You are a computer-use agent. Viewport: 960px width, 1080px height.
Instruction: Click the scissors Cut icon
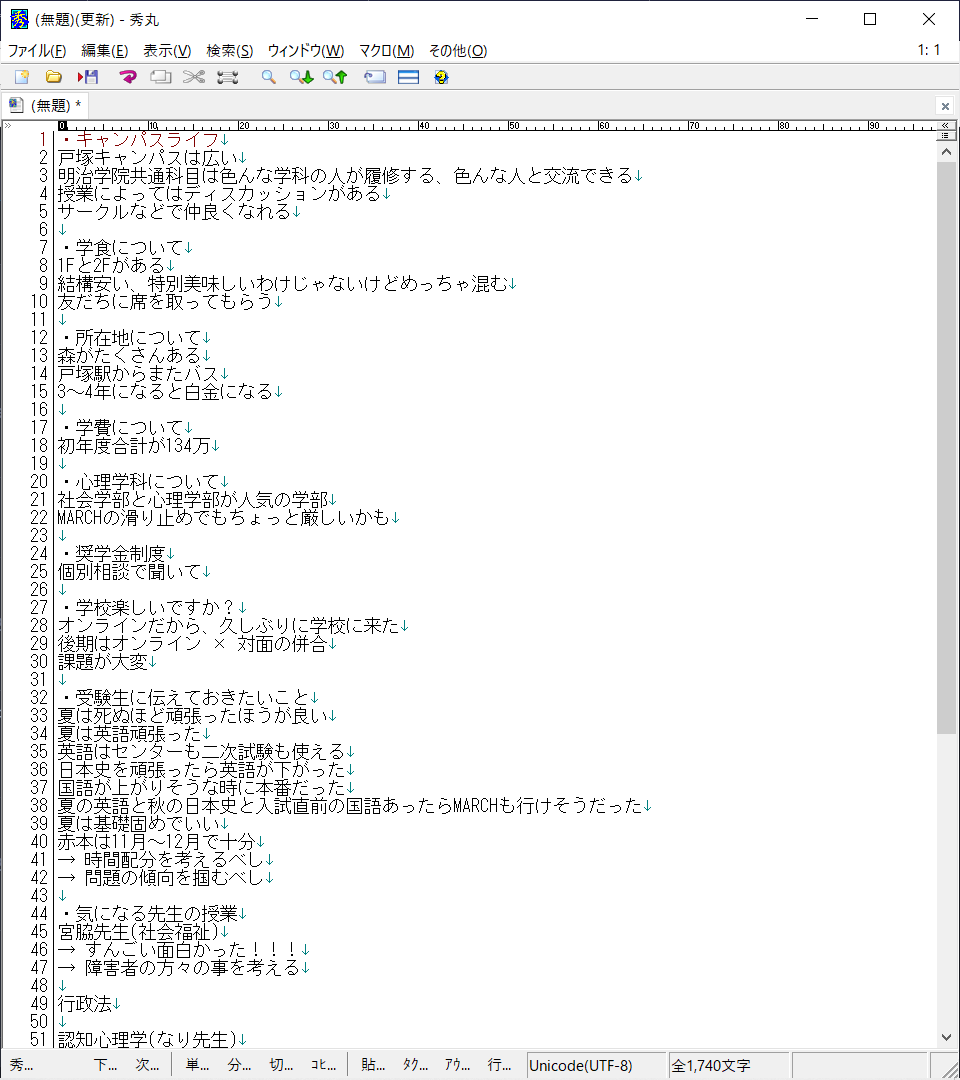194,77
